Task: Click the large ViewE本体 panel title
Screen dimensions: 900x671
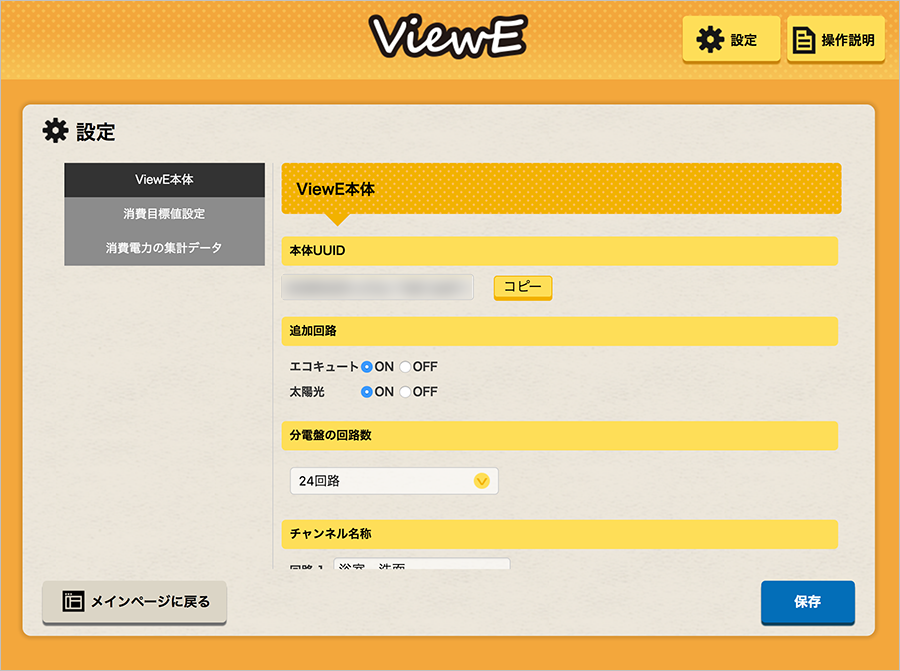Action: coord(336,189)
